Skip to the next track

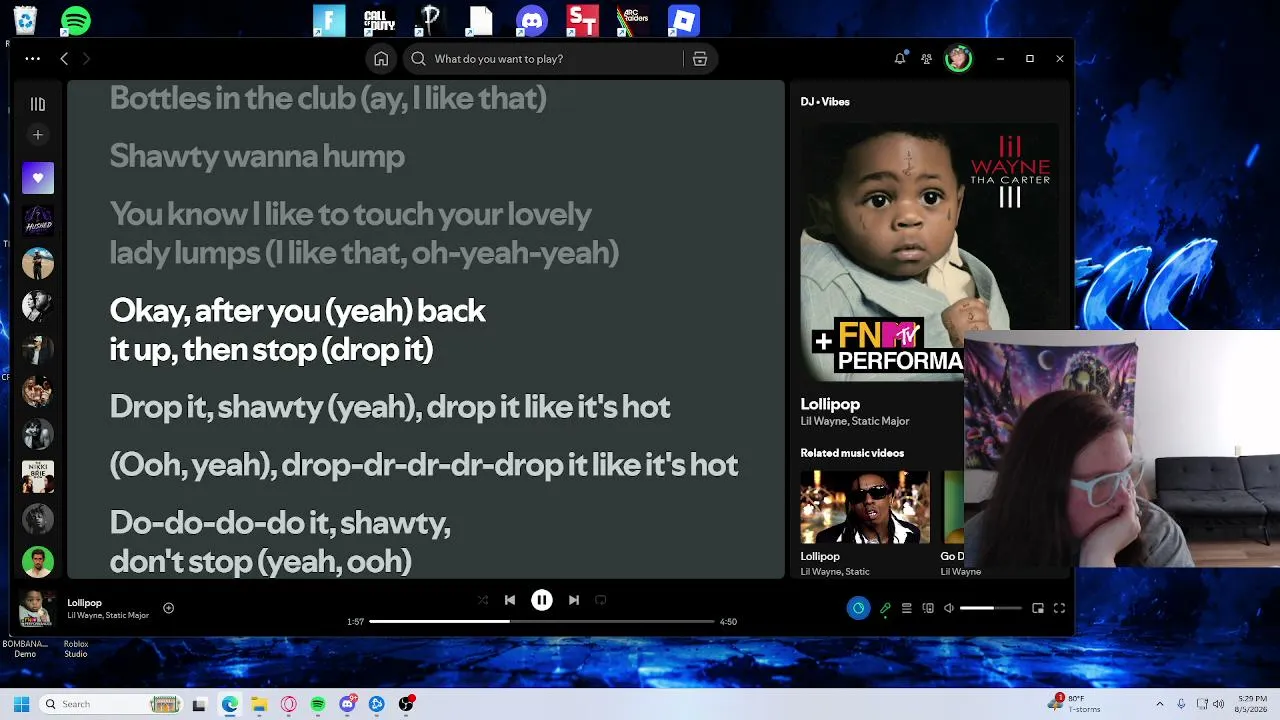pos(574,600)
